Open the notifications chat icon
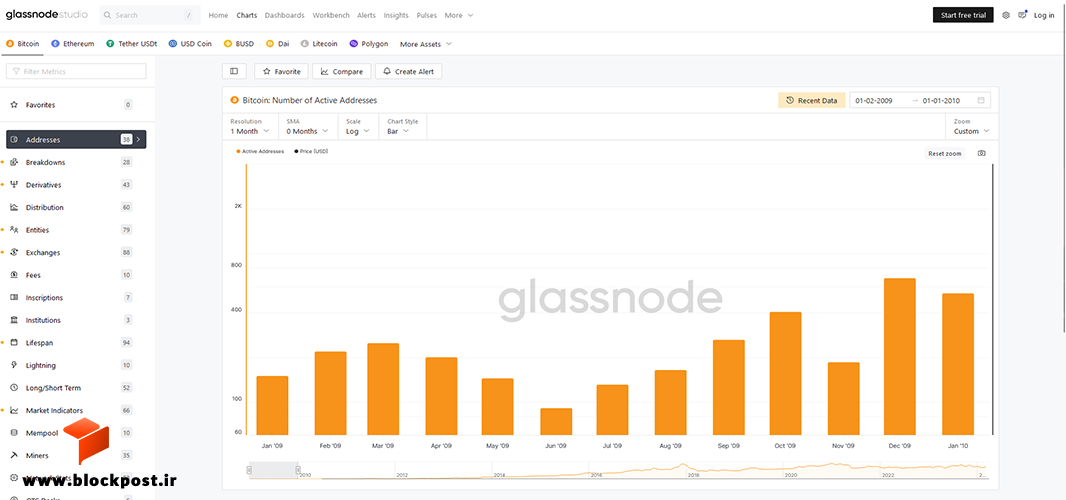The height and width of the screenshot is (500, 1066). (x=1022, y=15)
